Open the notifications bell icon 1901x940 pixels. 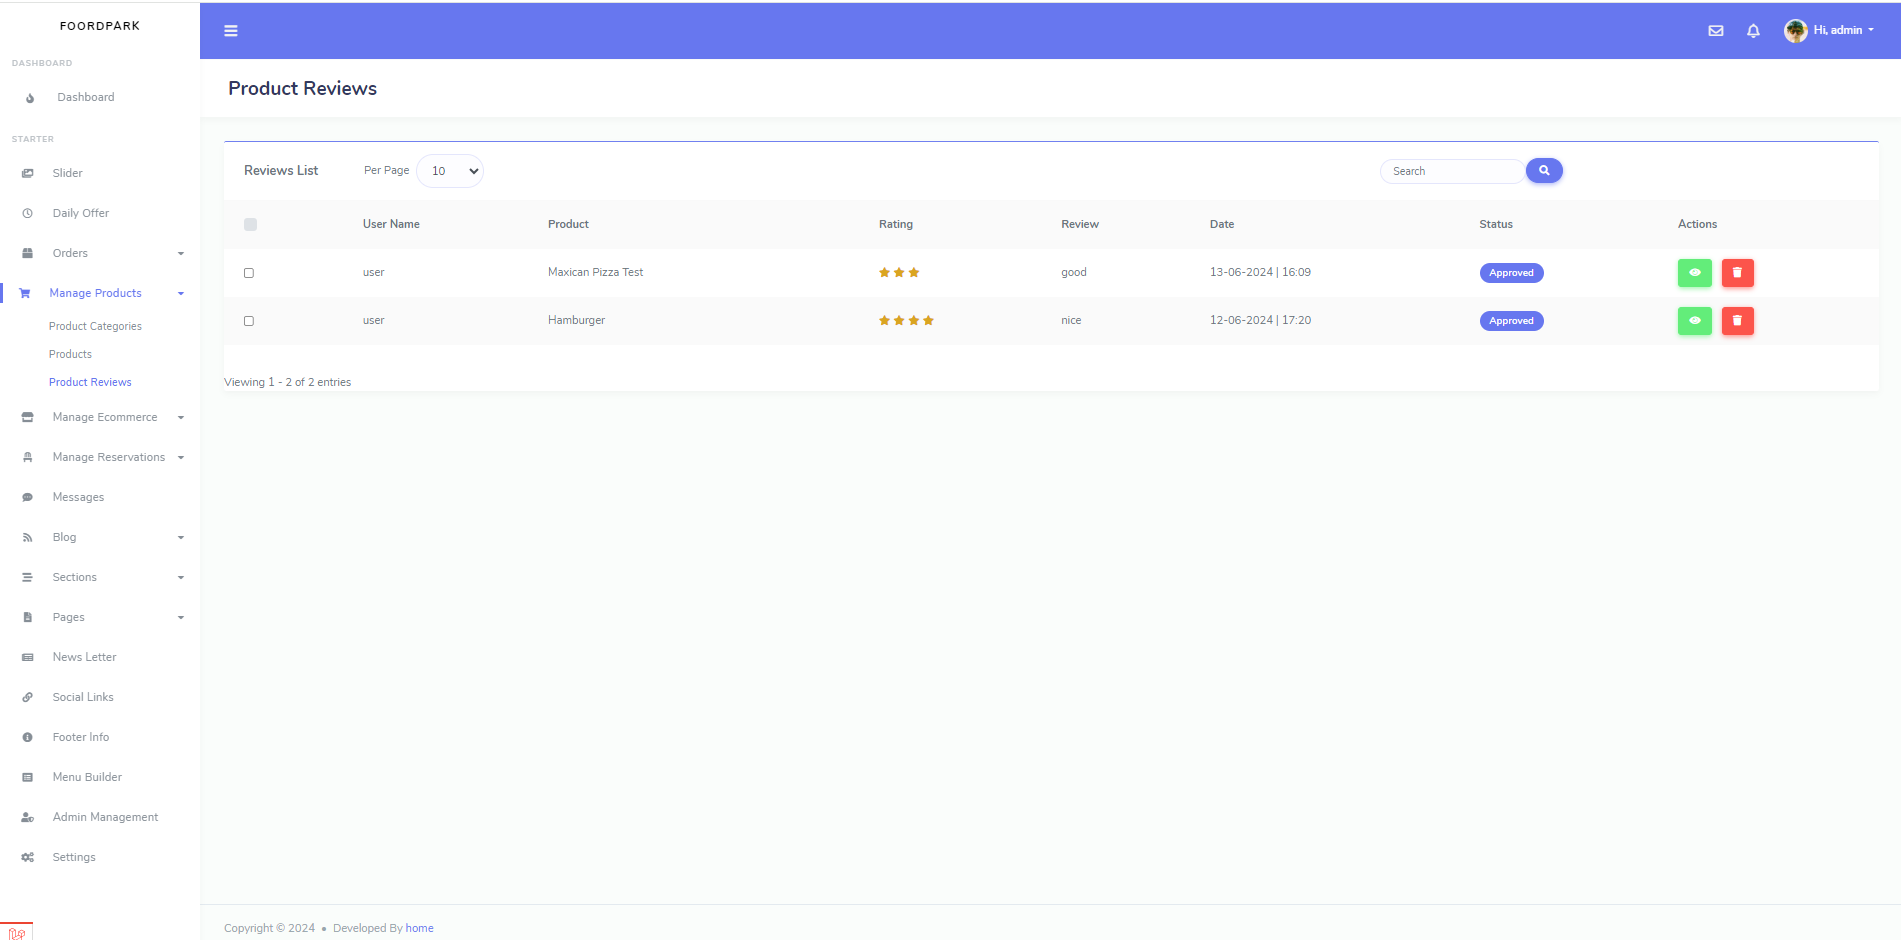tap(1753, 31)
